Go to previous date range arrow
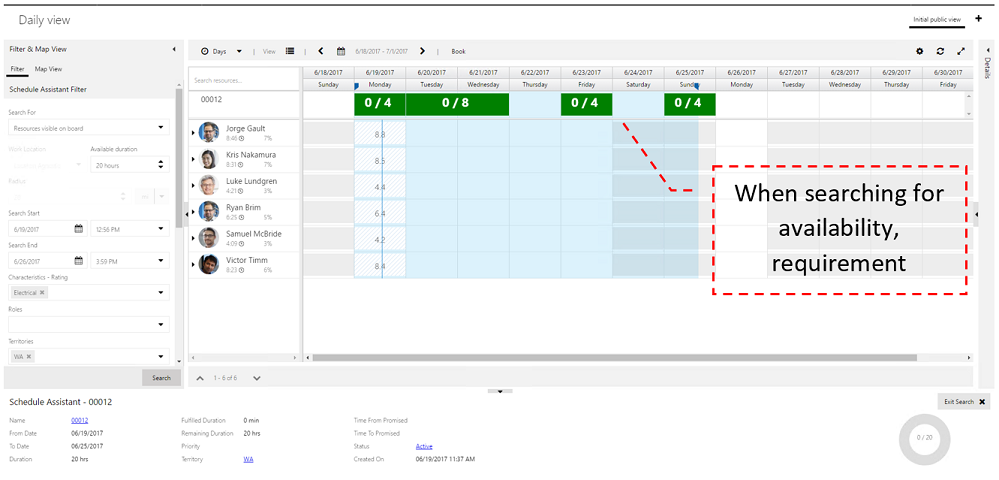Screen dimensions: 999x480 pos(320,51)
